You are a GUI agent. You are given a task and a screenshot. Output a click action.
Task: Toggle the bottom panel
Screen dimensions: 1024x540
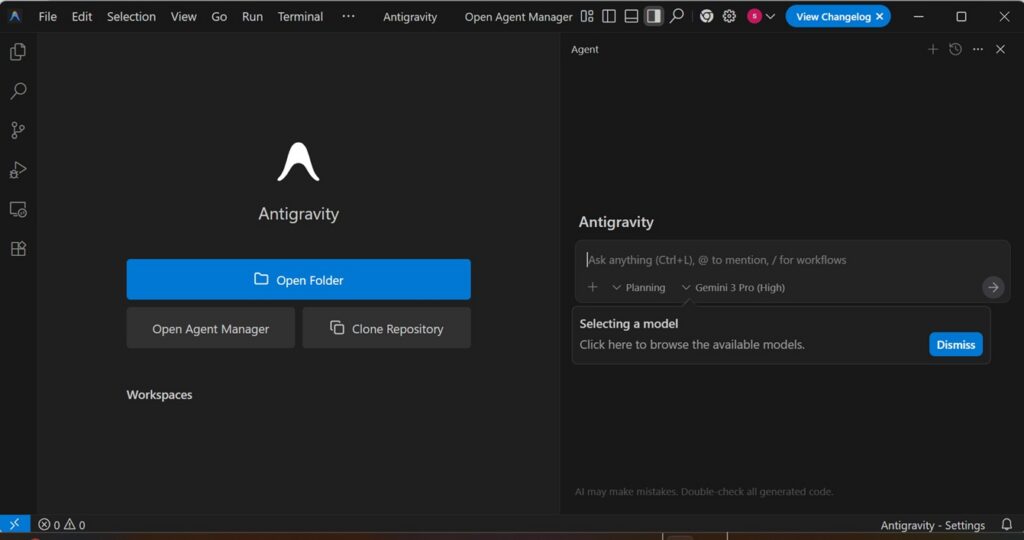(x=631, y=16)
